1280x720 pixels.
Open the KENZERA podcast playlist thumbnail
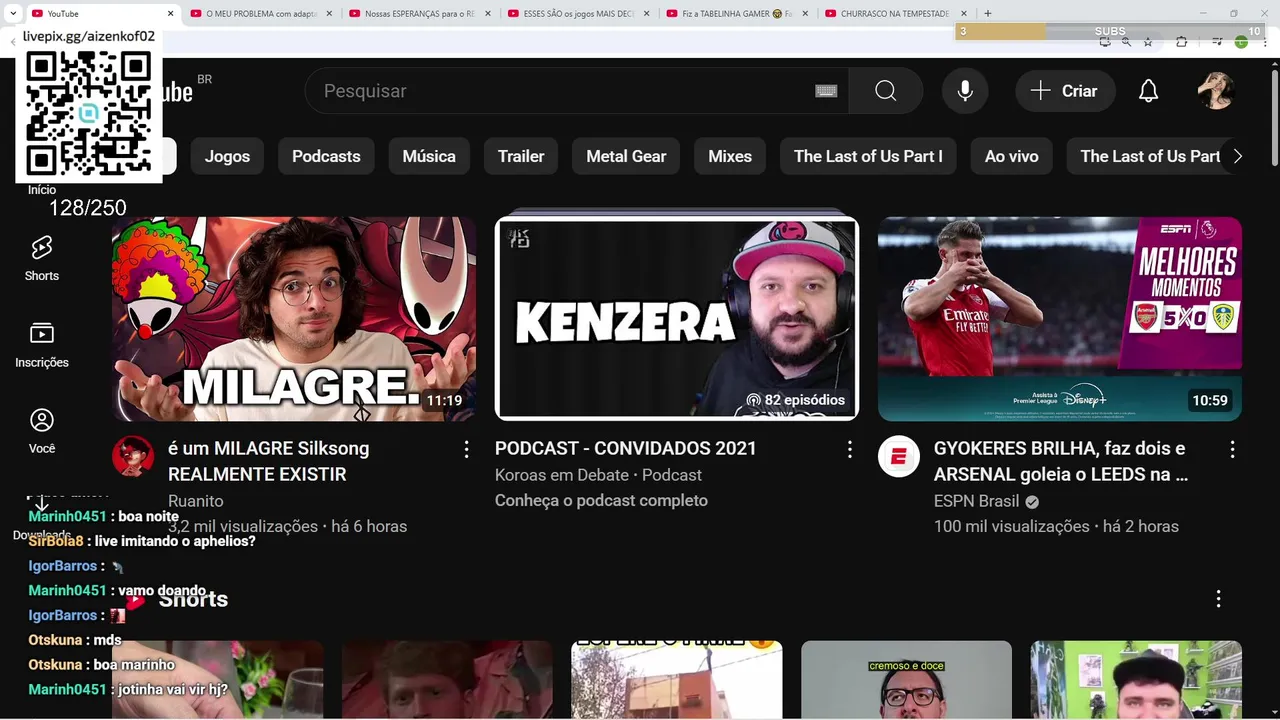[677, 318]
